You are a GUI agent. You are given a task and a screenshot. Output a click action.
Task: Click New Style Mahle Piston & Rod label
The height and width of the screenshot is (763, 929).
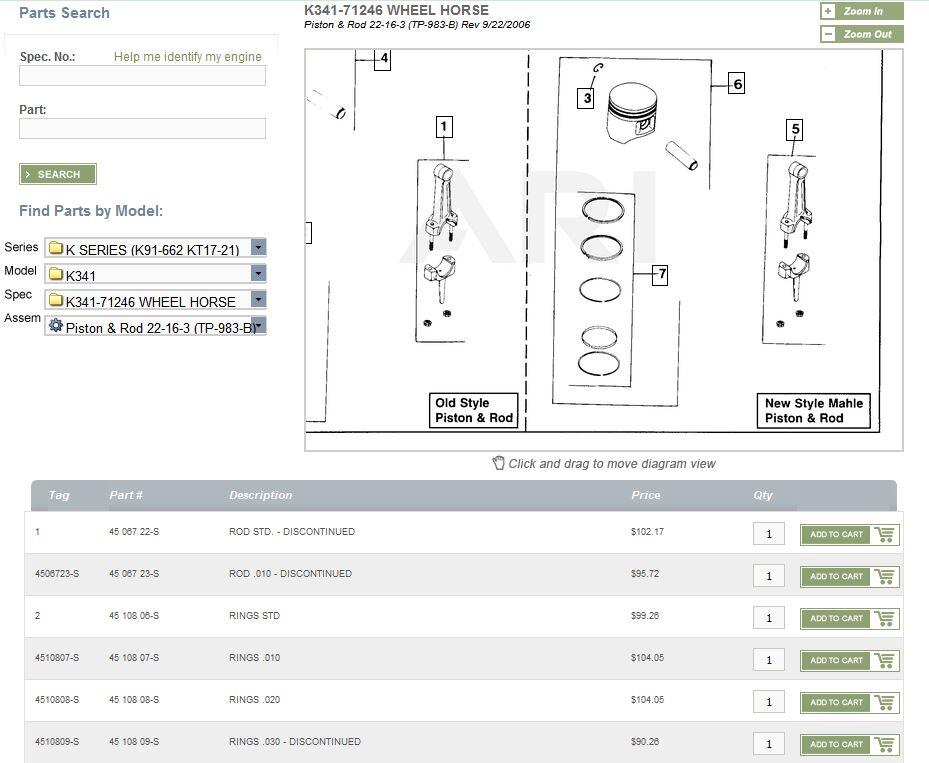point(814,411)
